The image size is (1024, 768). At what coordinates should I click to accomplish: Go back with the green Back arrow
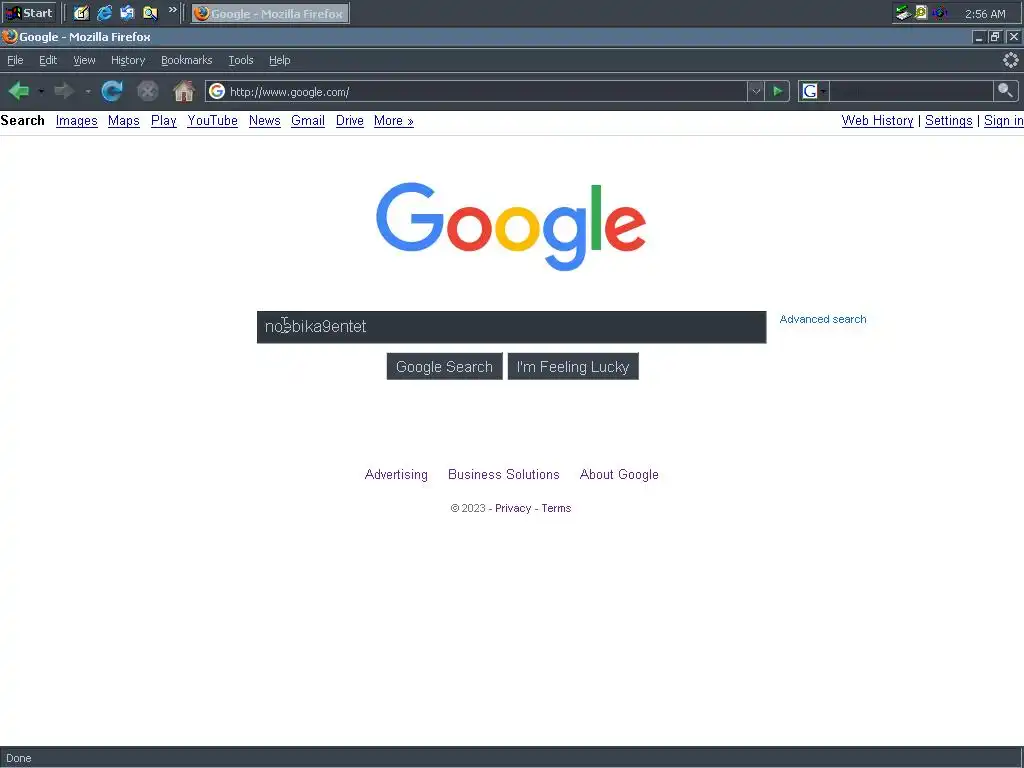[x=19, y=91]
